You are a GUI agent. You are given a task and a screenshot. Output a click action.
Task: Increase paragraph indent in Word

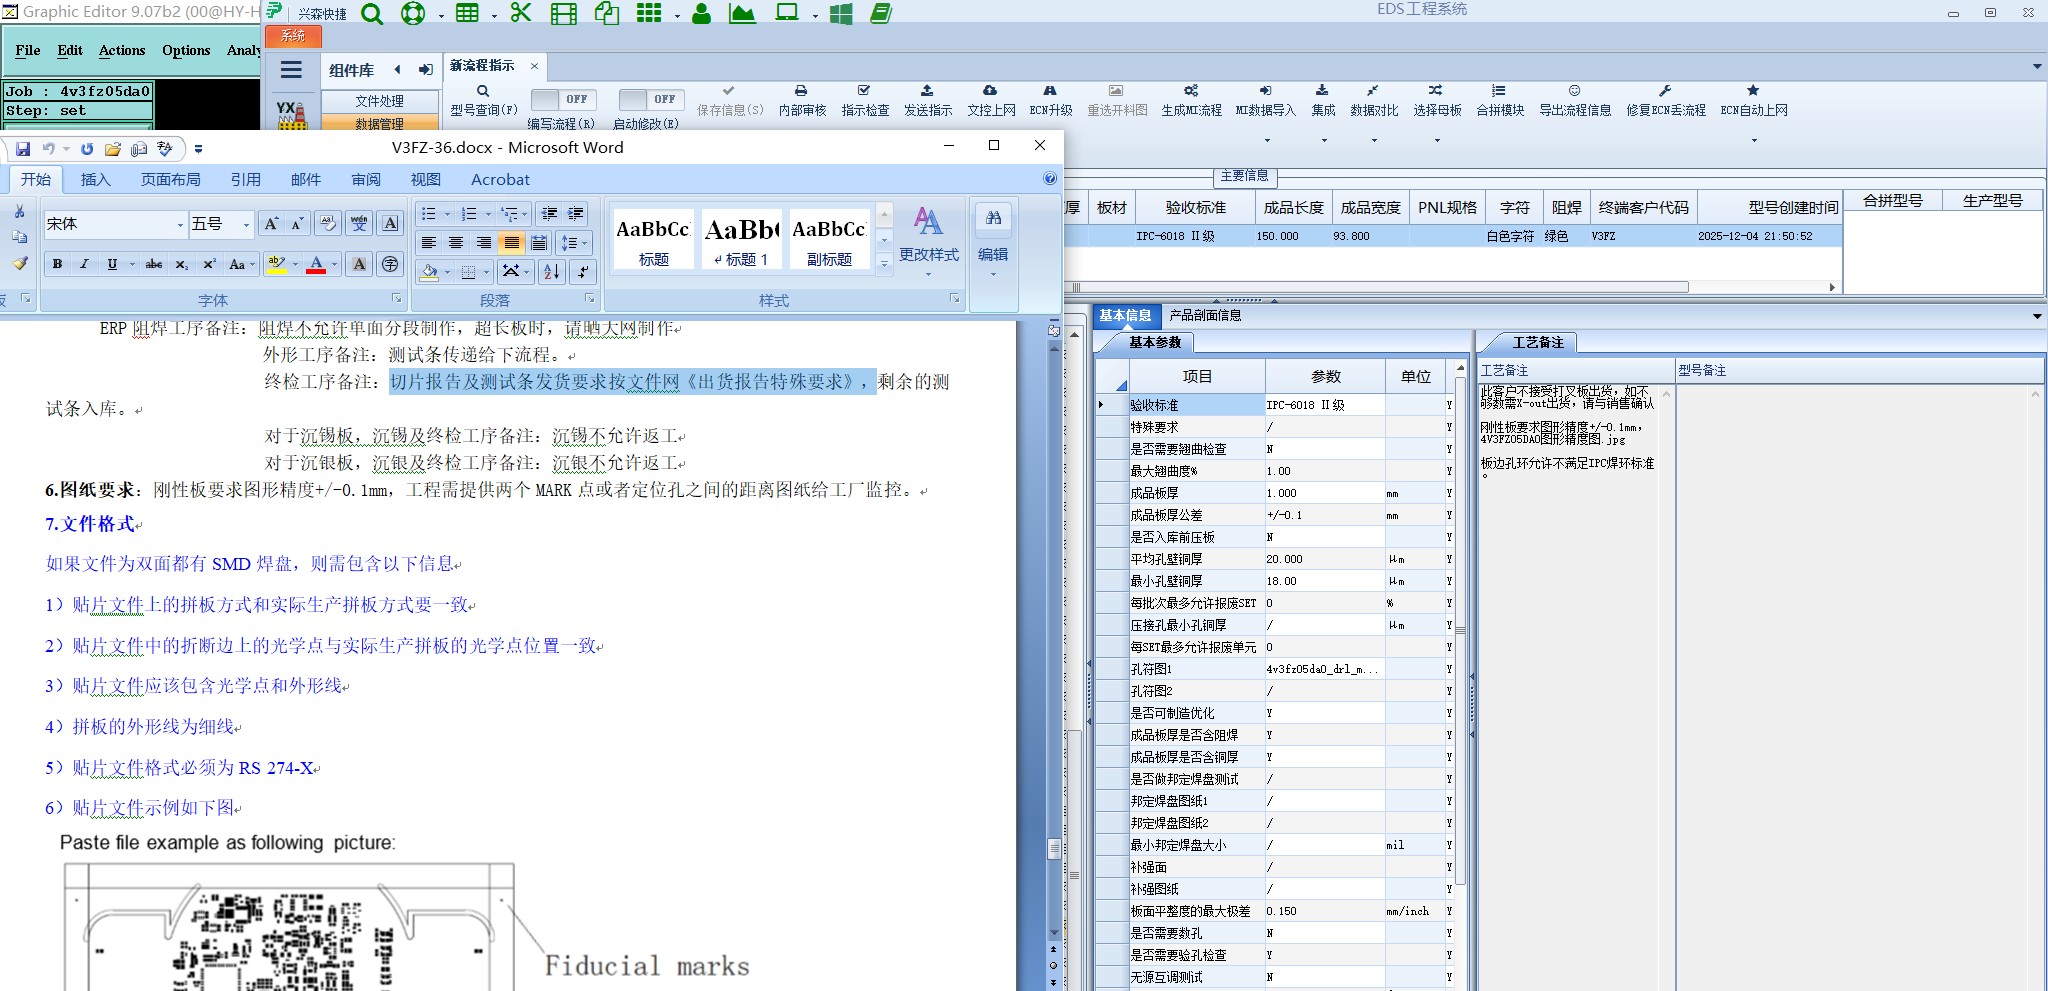576,214
